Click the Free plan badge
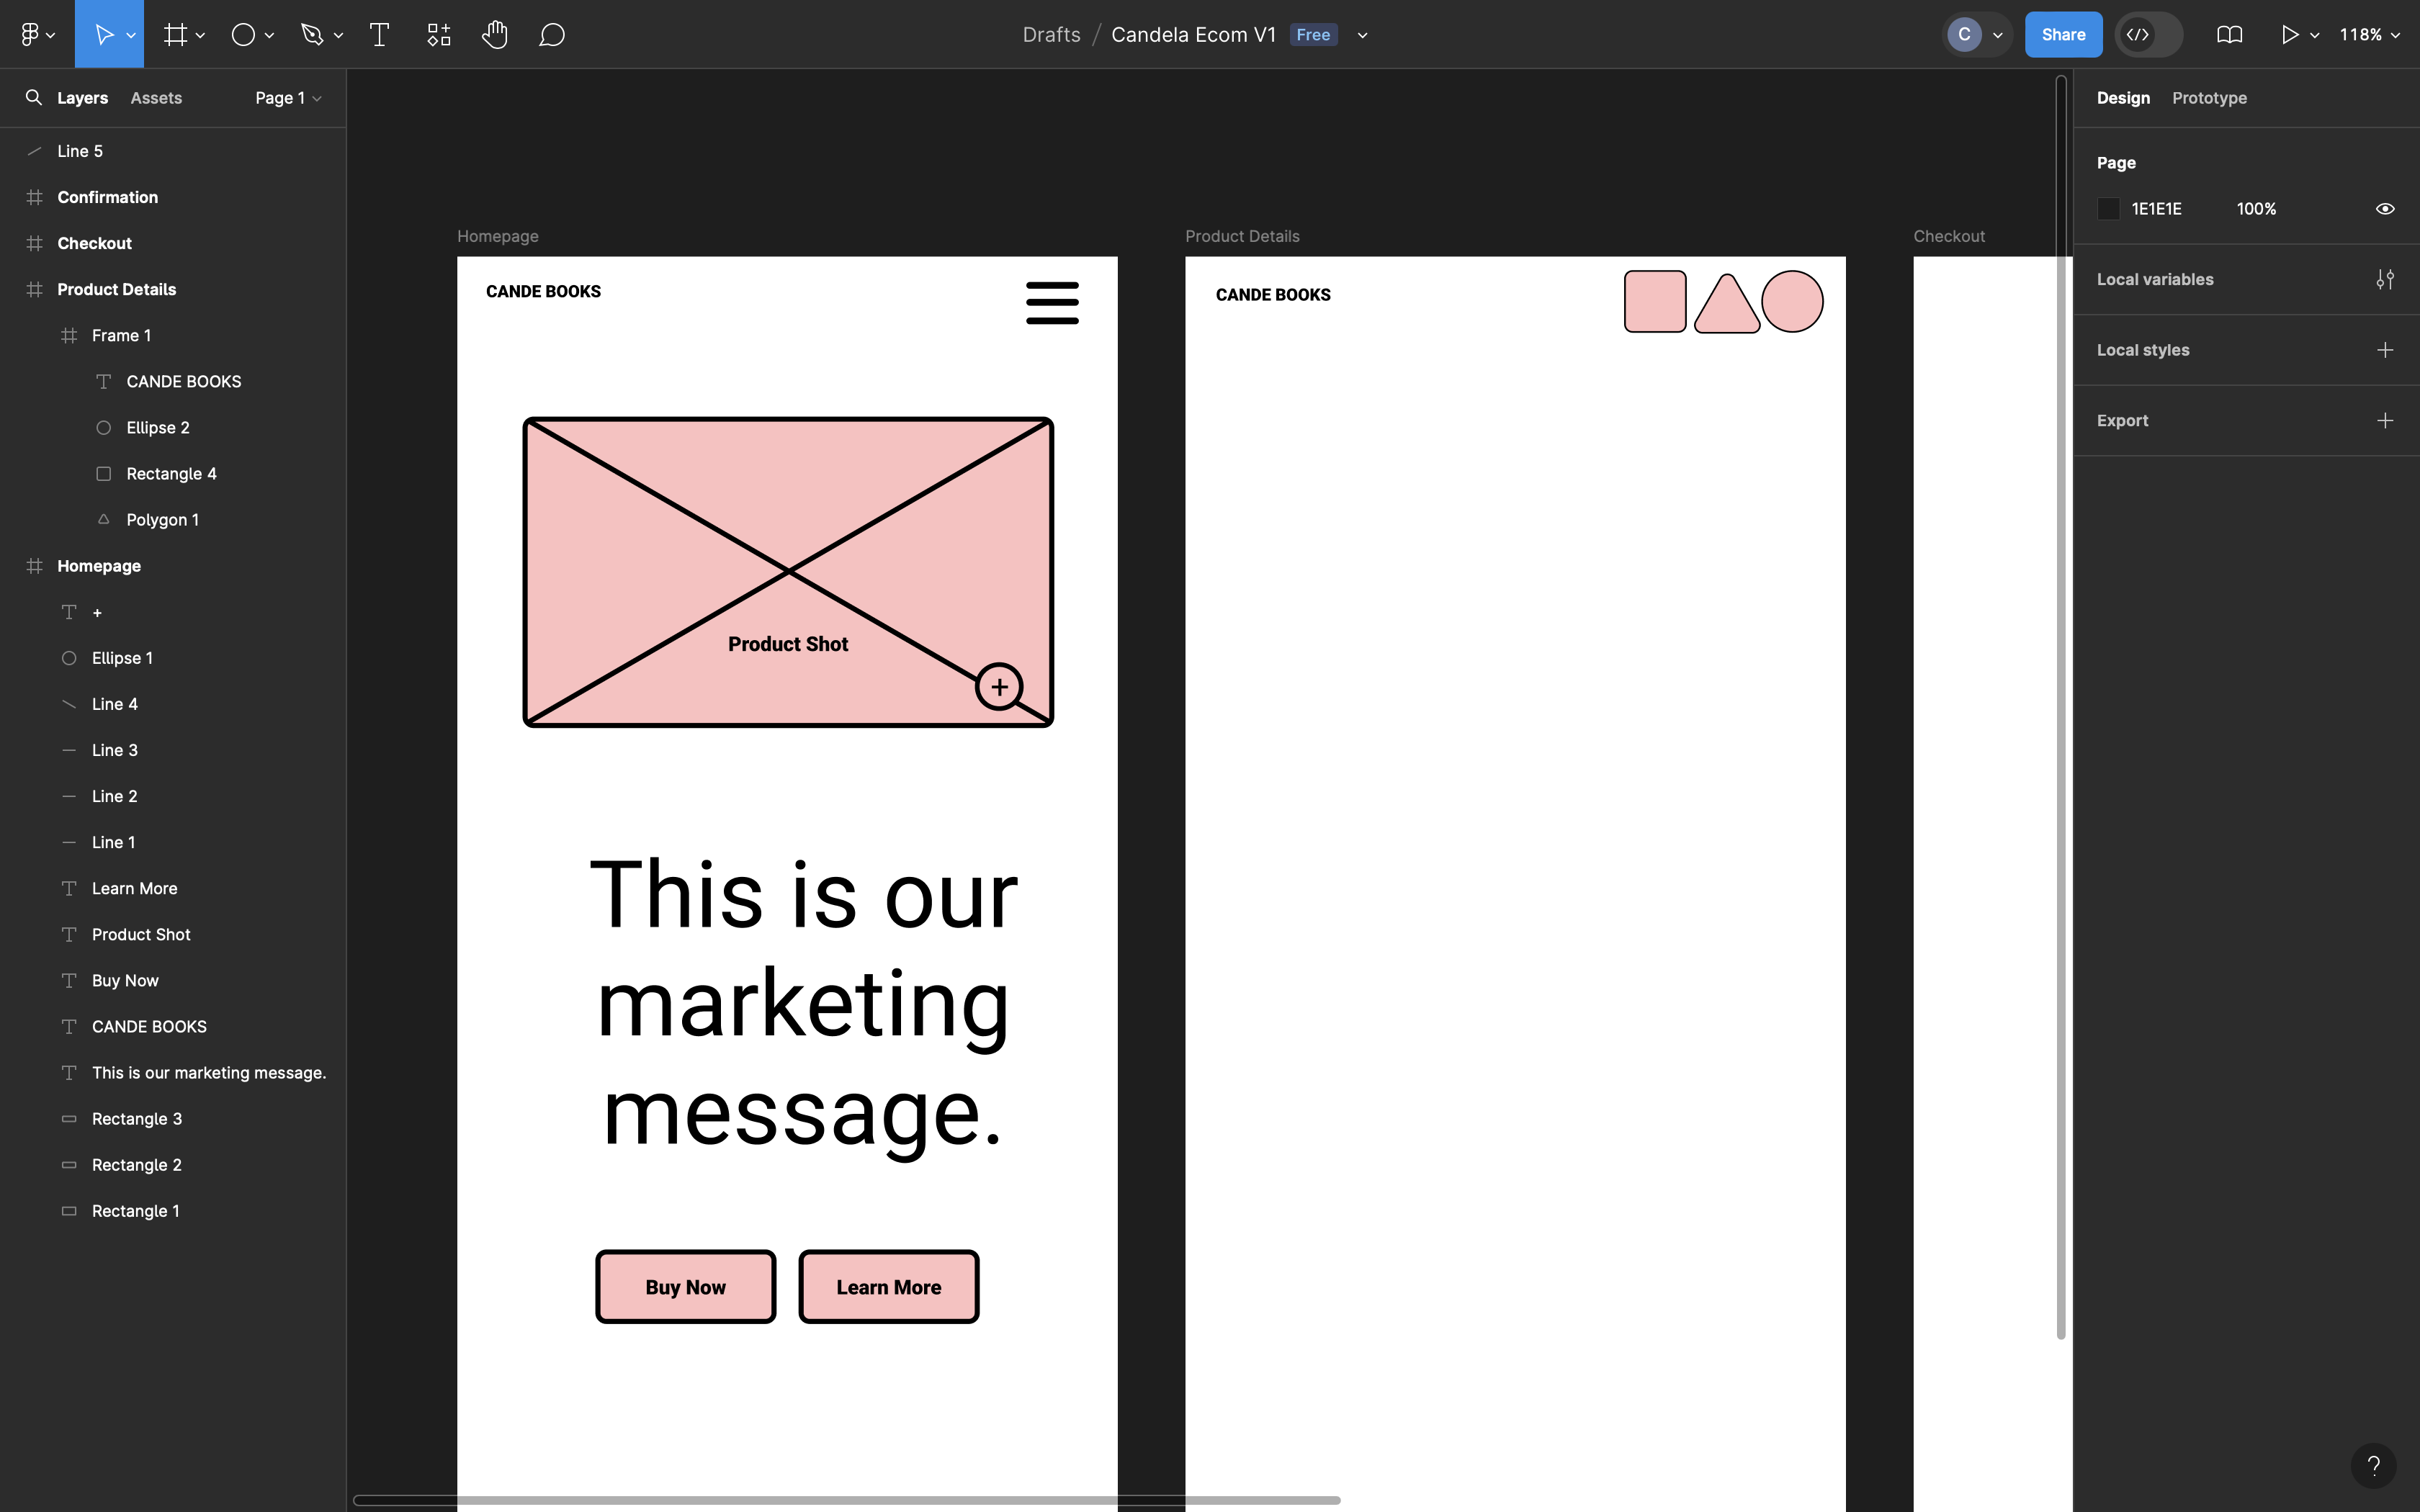This screenshot has height=1512, width=2420. tap(1313, 34)
